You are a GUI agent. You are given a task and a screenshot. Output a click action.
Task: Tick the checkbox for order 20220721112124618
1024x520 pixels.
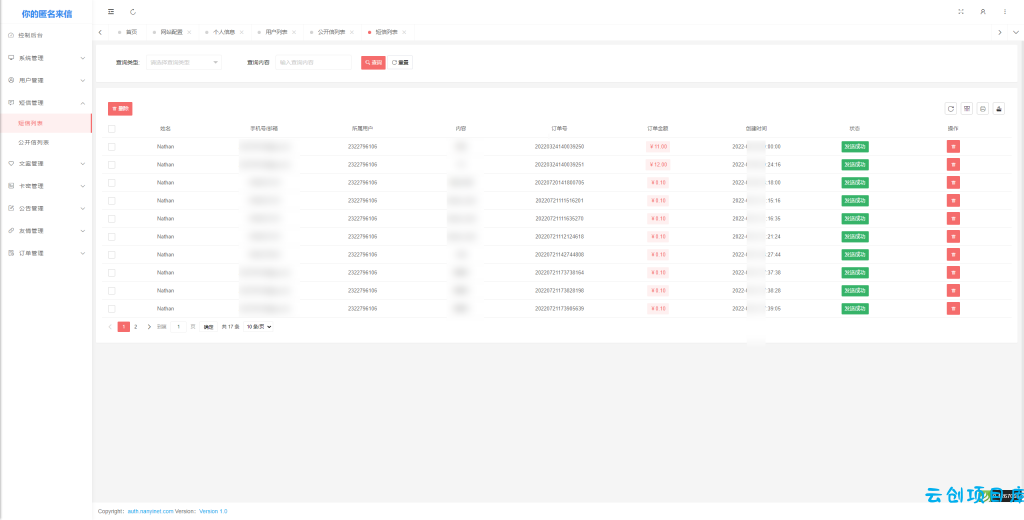click(x=112, y=236)
